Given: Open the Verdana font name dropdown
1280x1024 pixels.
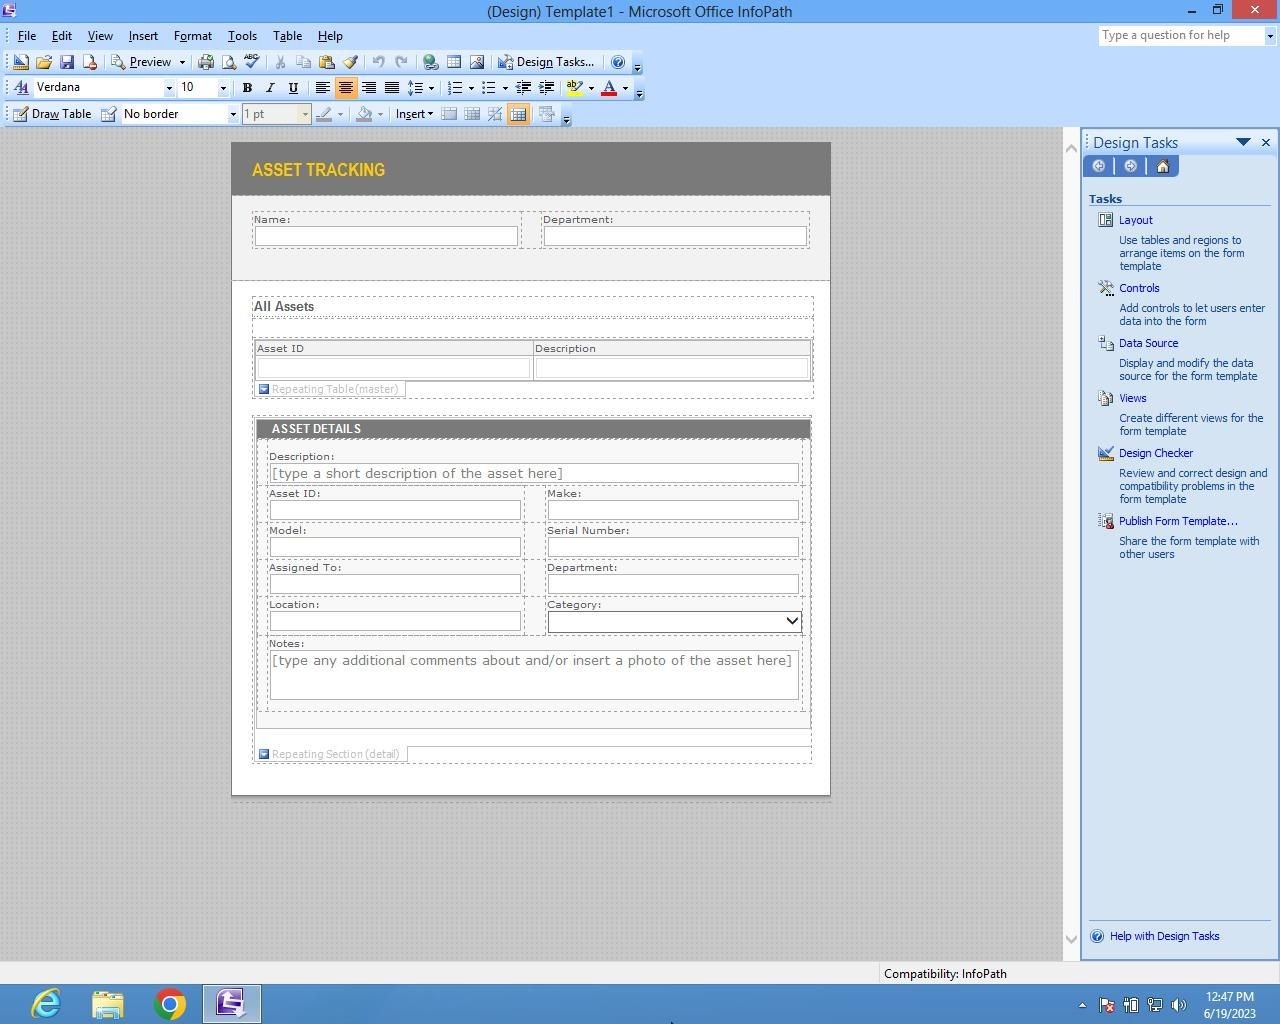Looking at the screenshot, I should pos(169,88).
